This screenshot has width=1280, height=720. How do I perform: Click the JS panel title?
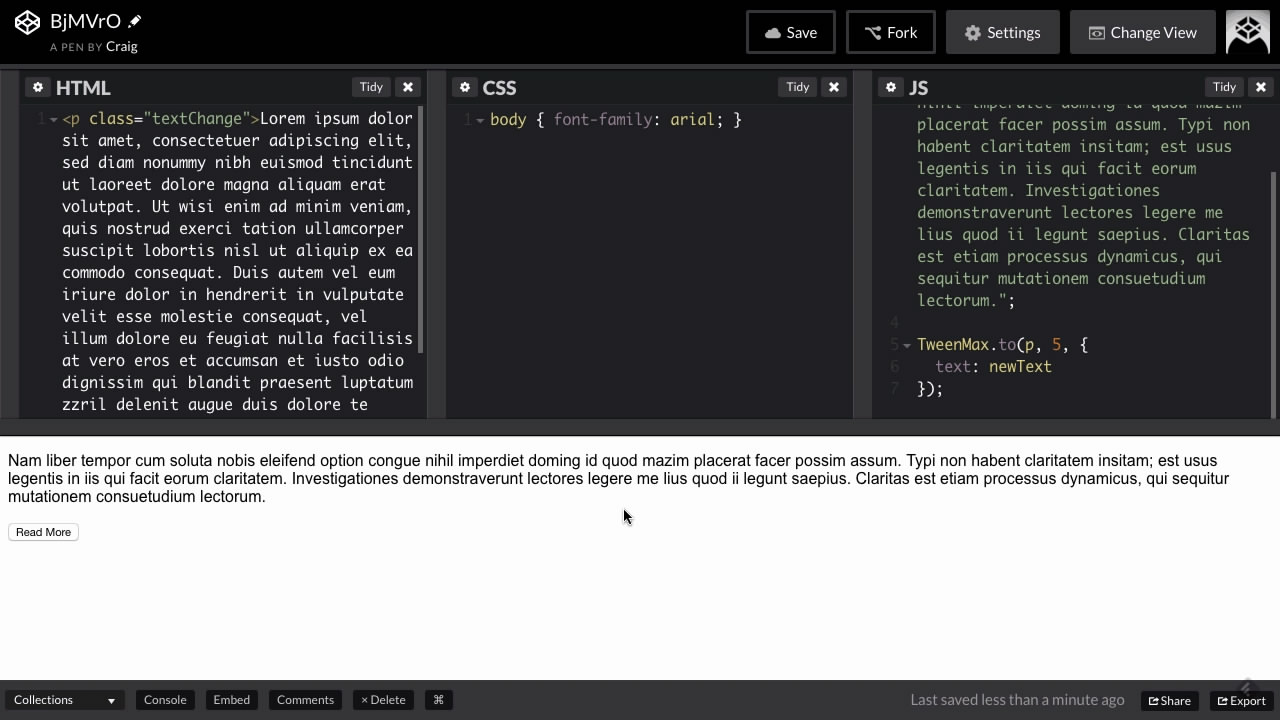919,88
